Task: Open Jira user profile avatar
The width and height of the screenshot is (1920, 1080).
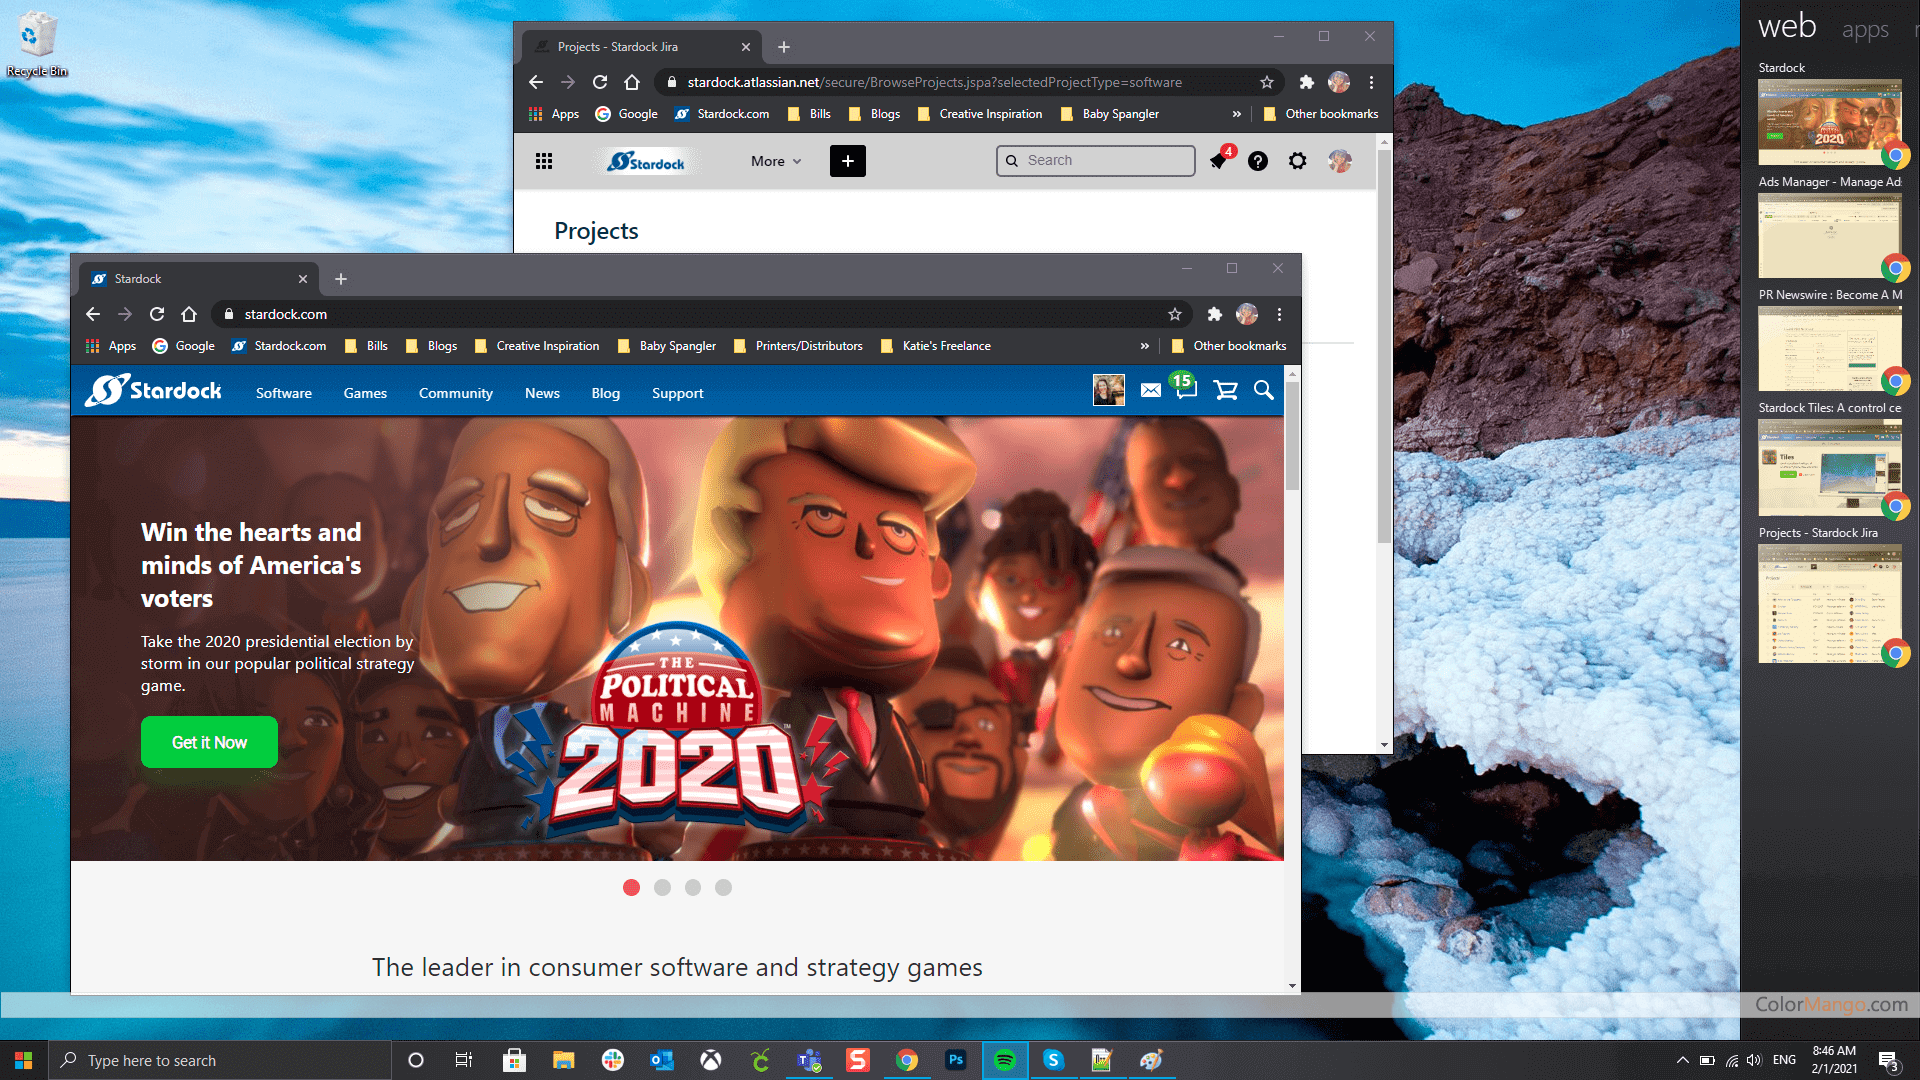Action: coord(1340,161)
